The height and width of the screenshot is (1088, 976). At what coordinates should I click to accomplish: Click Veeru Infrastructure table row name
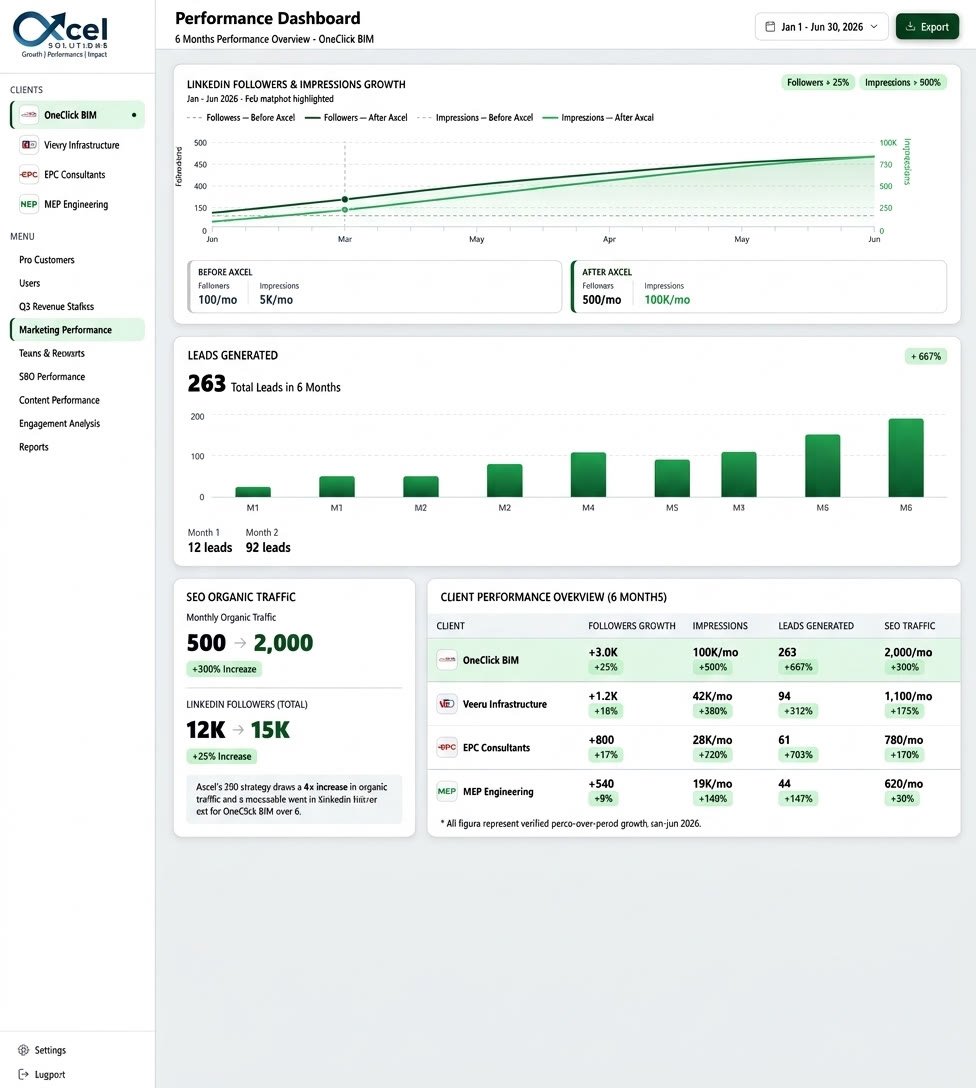(504, 704)
